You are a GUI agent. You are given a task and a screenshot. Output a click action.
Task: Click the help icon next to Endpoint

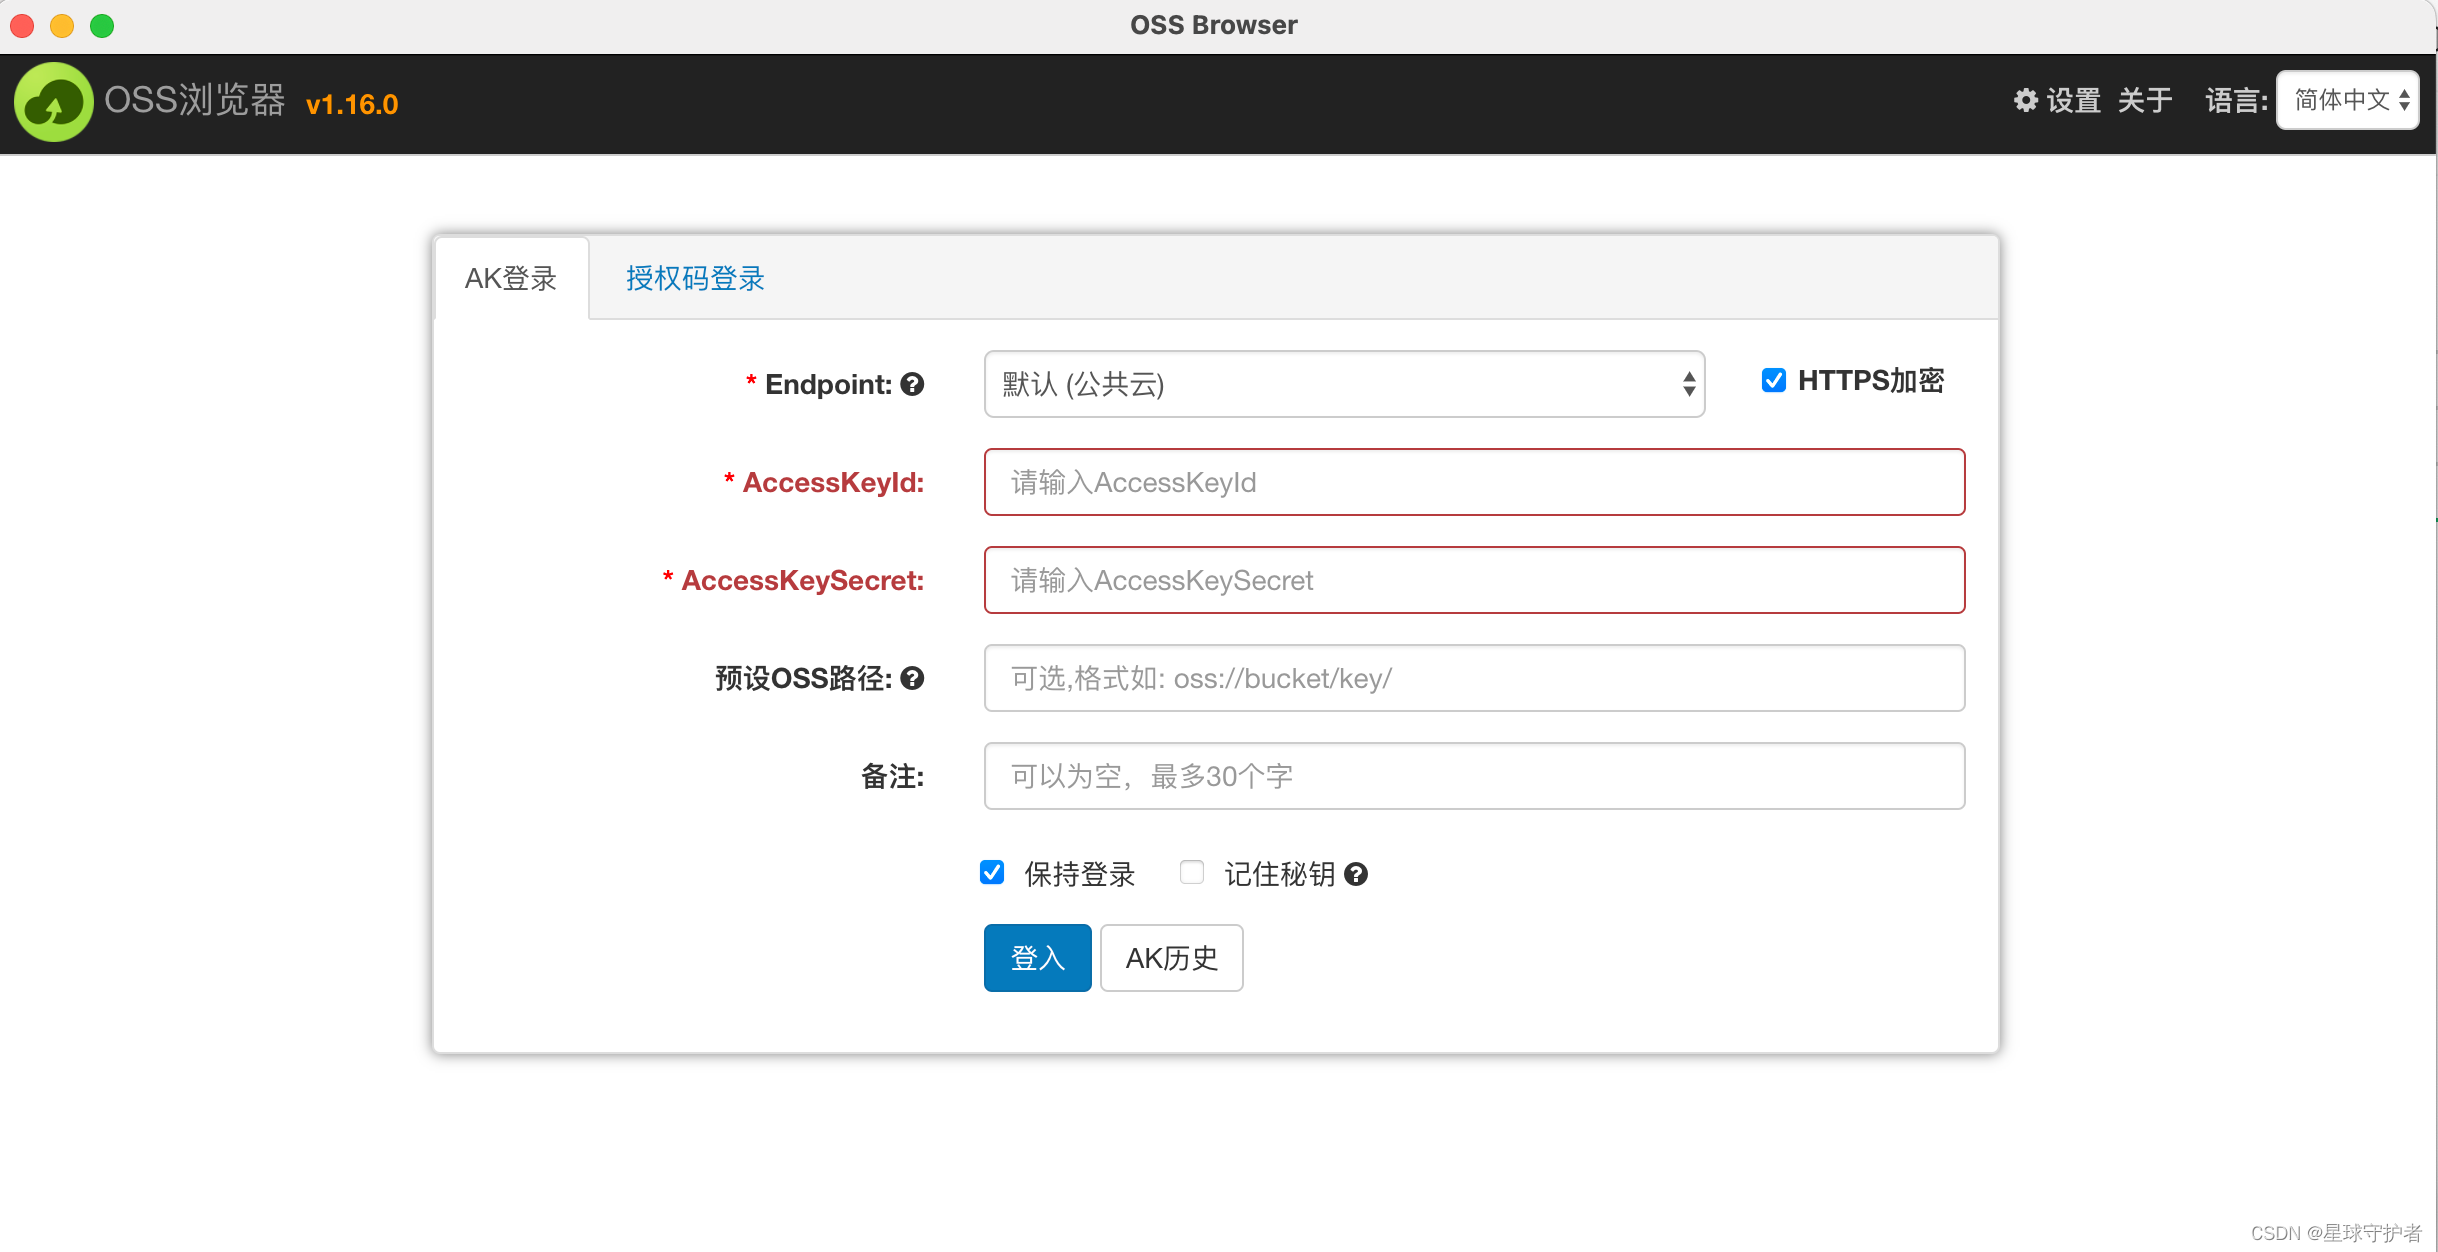pyautogui.click(x=912, y=384)
